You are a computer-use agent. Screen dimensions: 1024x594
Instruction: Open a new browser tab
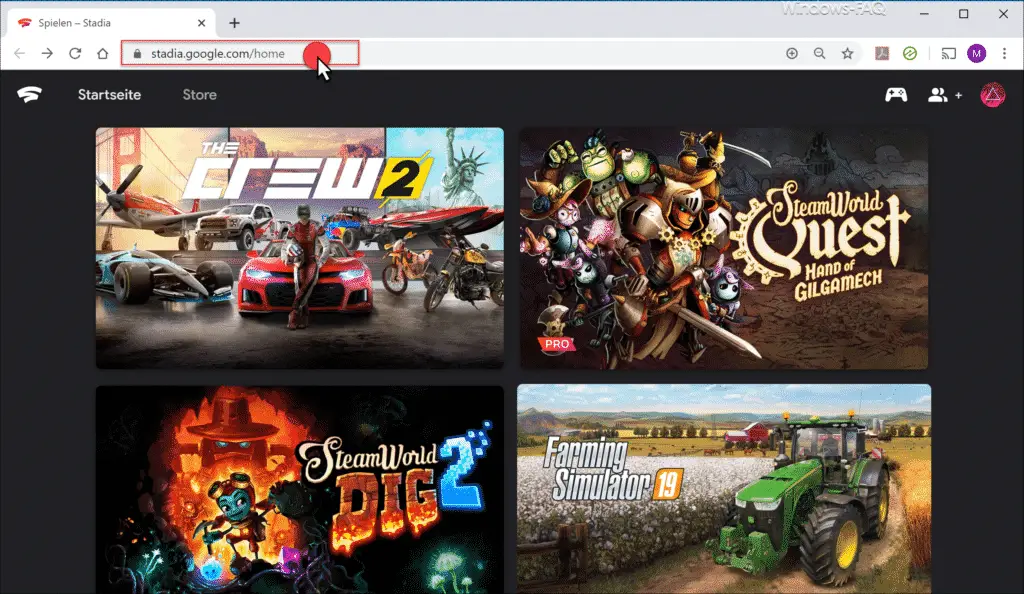click(234, 23)
